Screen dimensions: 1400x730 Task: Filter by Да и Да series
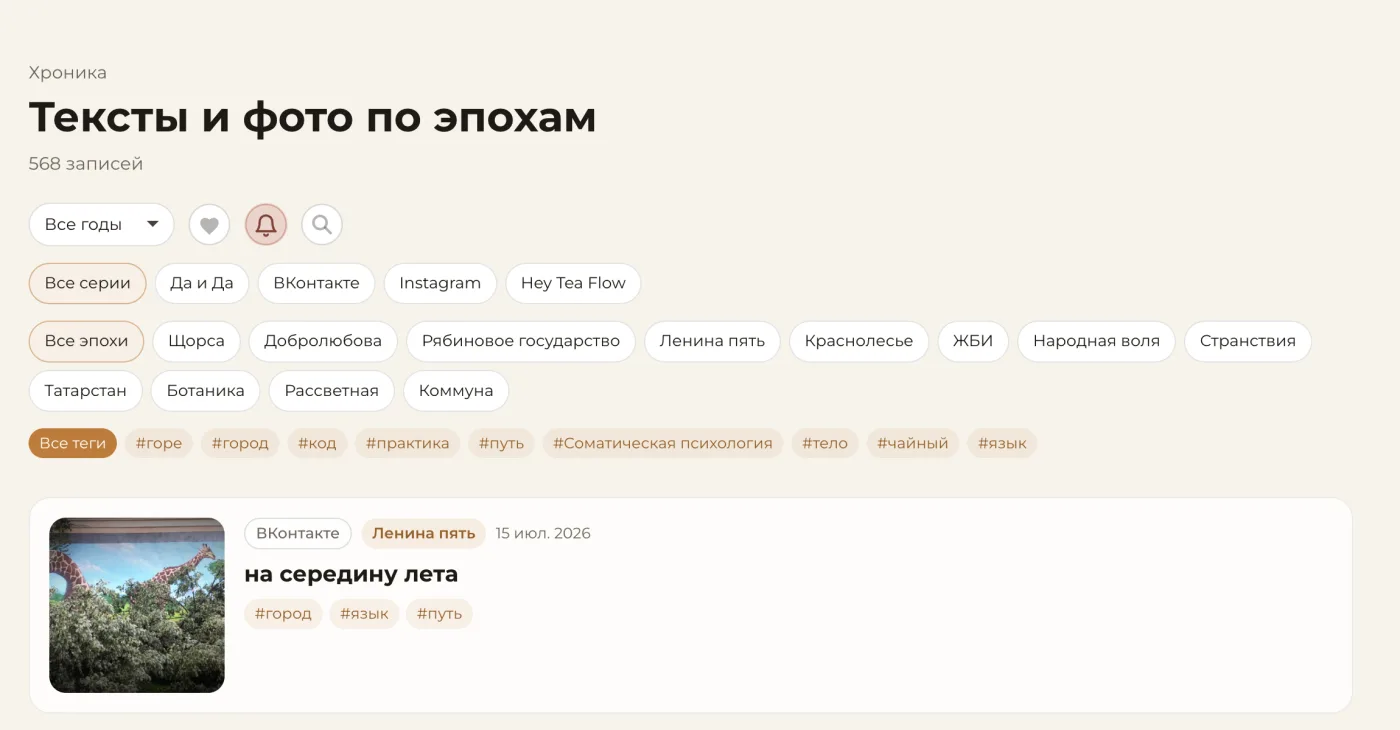click(x=202, y=283)
